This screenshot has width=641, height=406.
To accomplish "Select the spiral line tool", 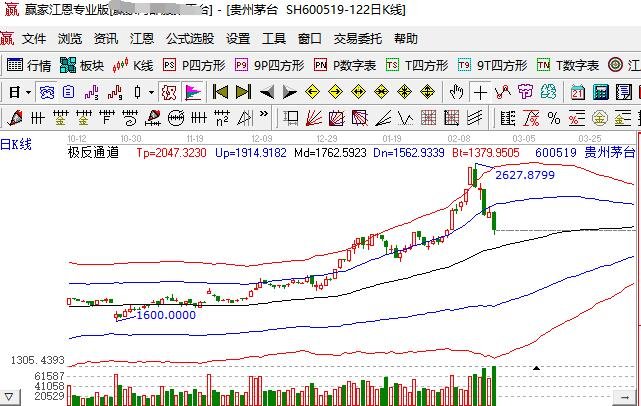I will coord(130,118).
